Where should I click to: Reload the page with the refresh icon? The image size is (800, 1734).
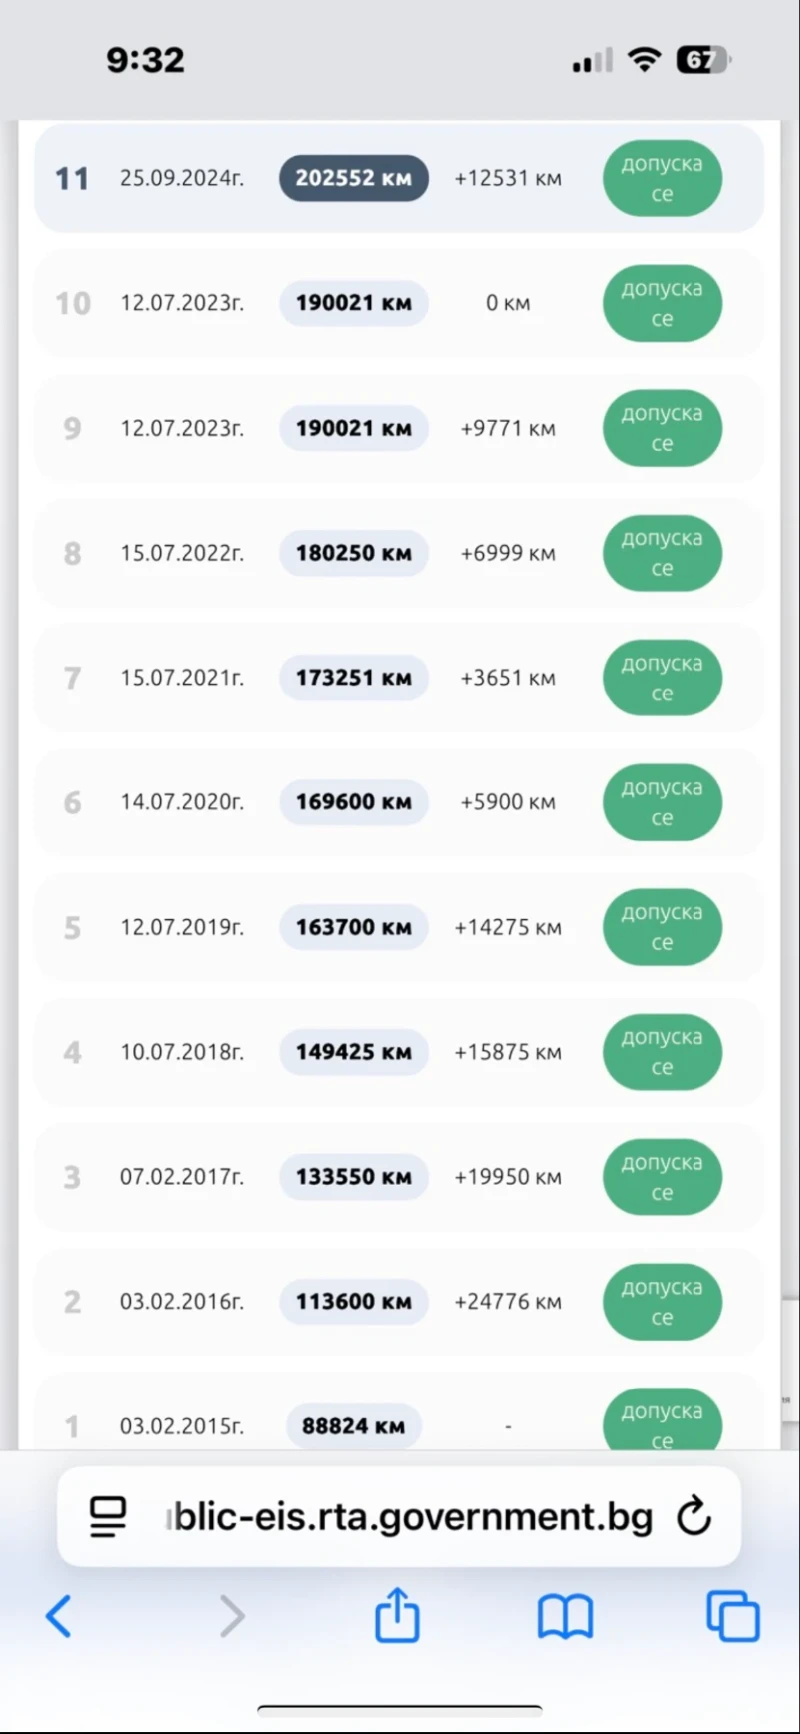click(694, 1517)
